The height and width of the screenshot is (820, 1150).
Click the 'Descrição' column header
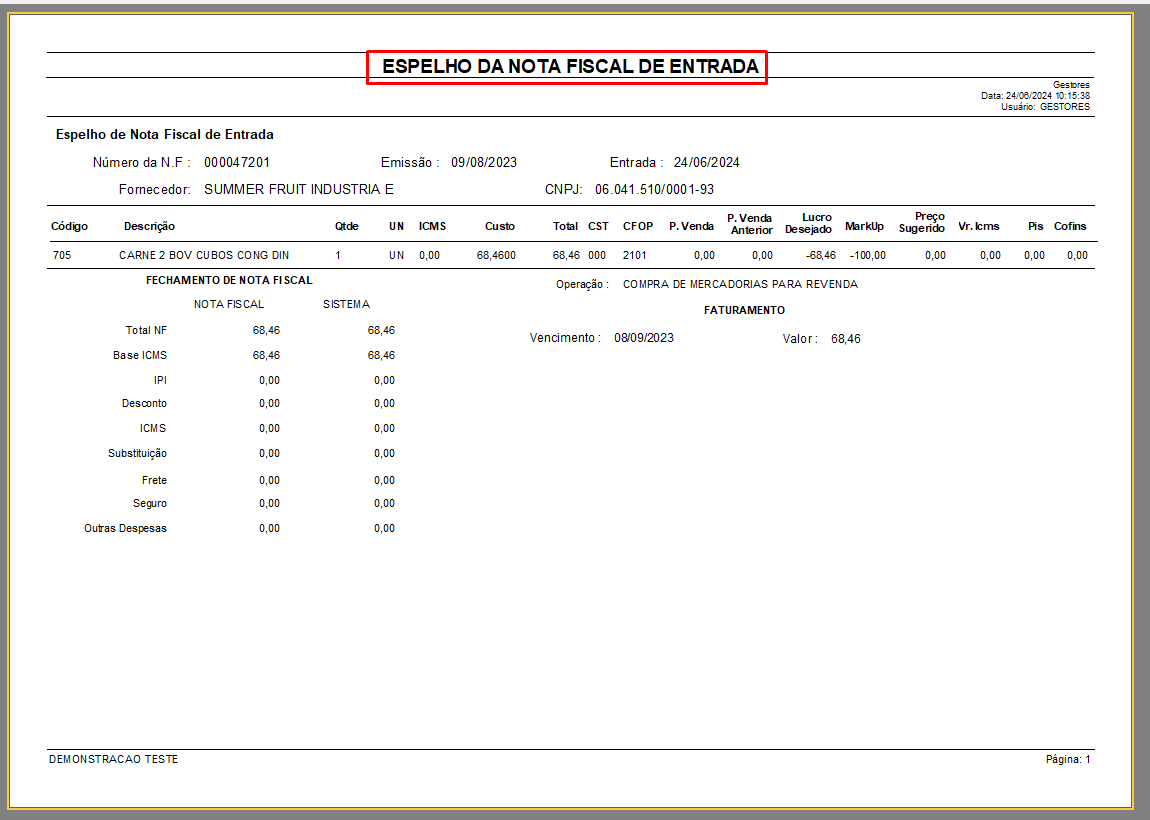[149, 226]
